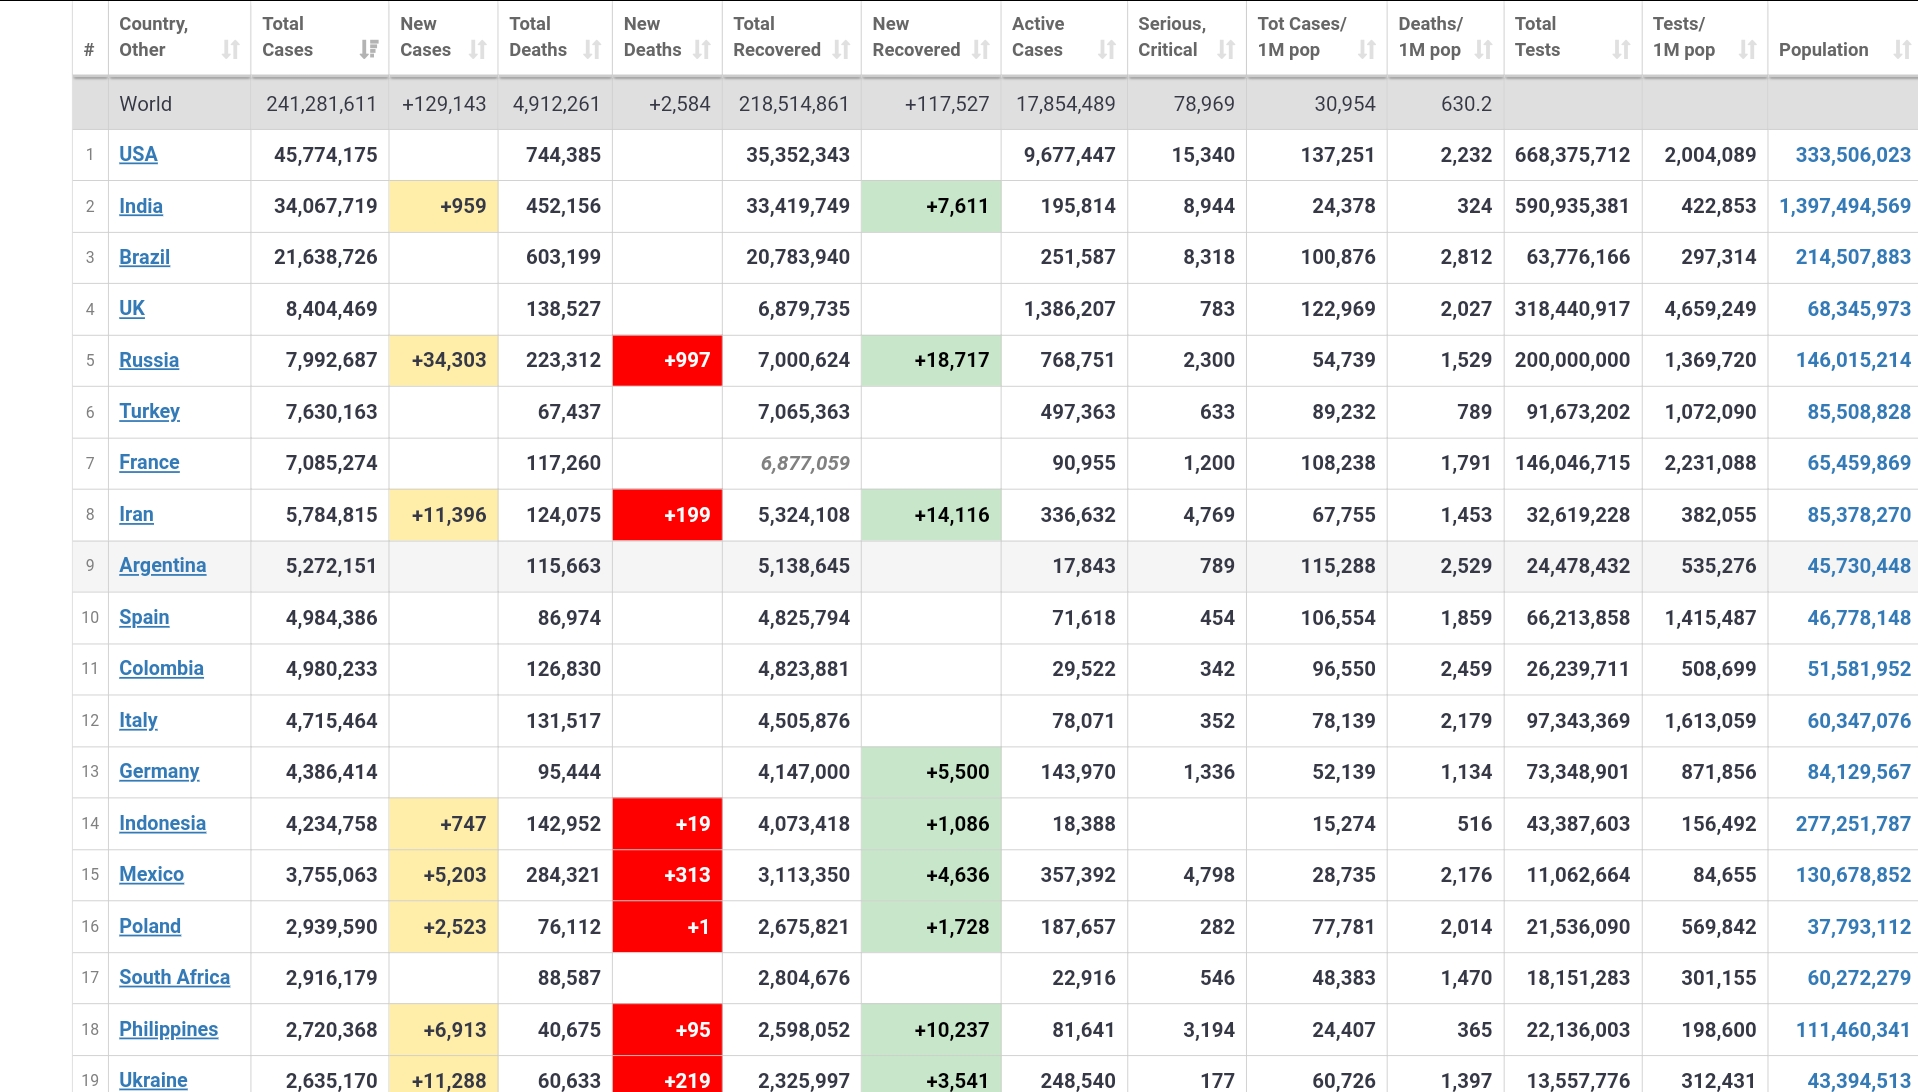This screenshot has width=1918, height=1092.
Task: Select the Country, Other column header text
Action: coord(154,36)
